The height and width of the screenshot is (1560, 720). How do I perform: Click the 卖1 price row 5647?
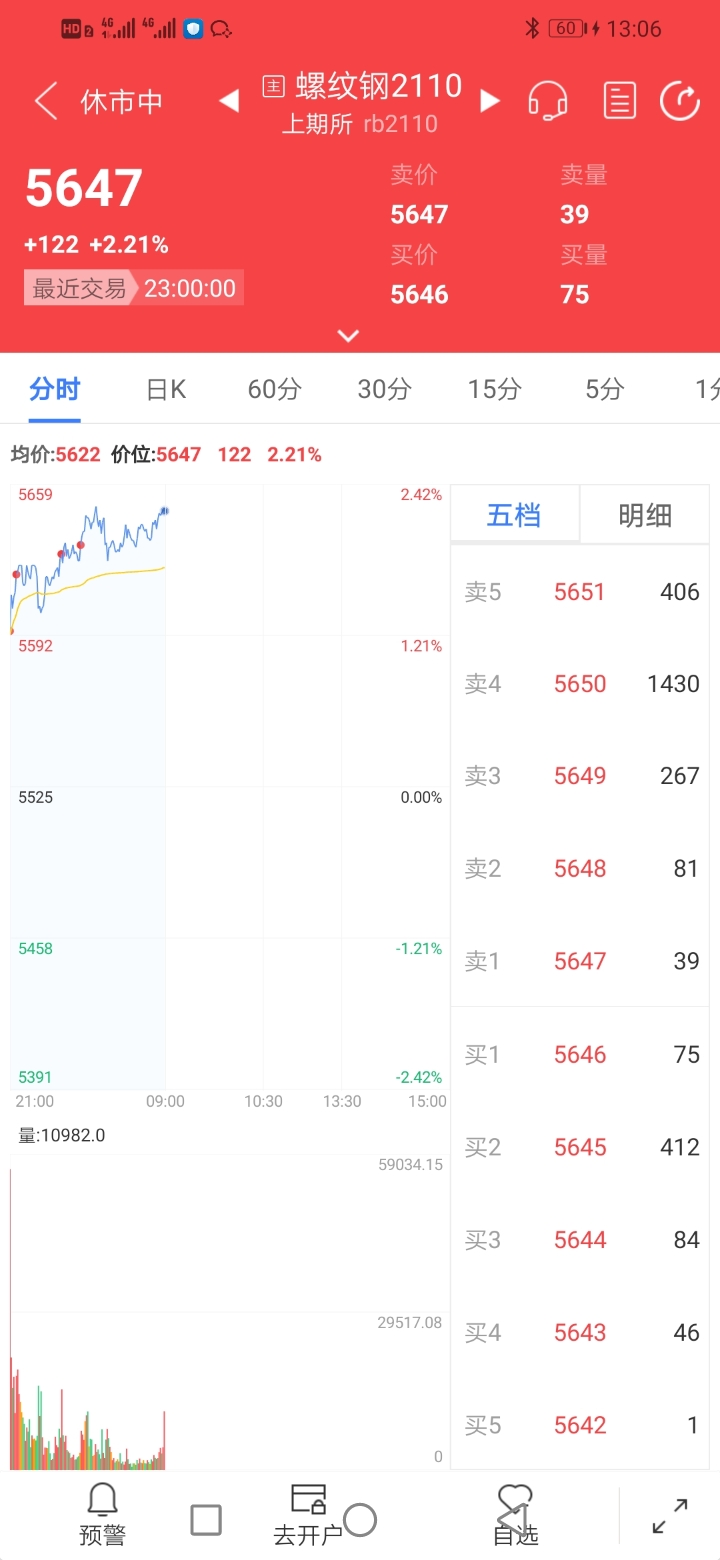(580, 961)
